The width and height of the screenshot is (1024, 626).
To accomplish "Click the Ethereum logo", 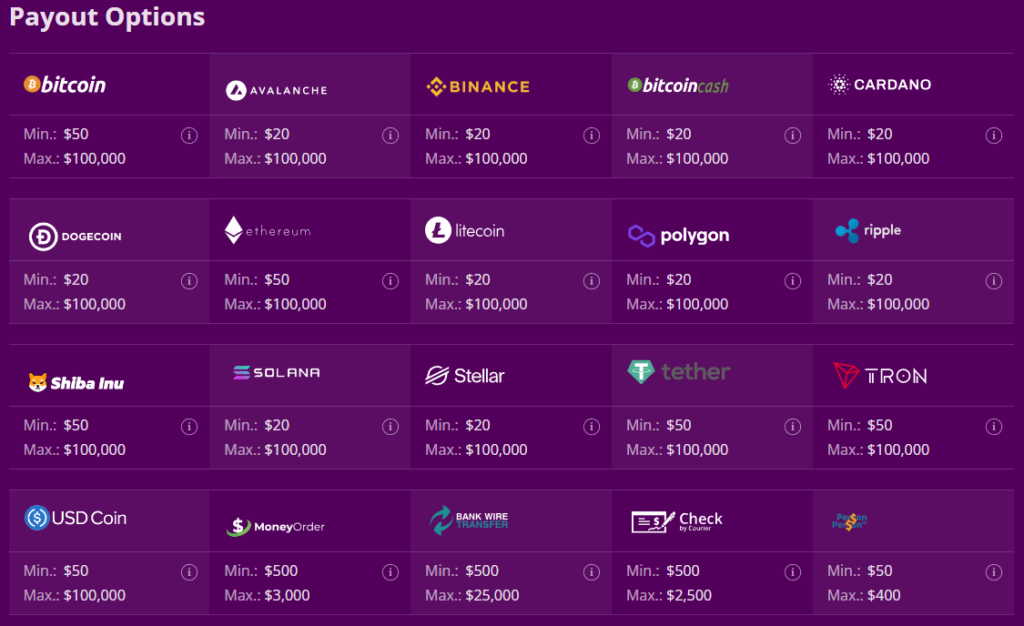I will 268,230.
